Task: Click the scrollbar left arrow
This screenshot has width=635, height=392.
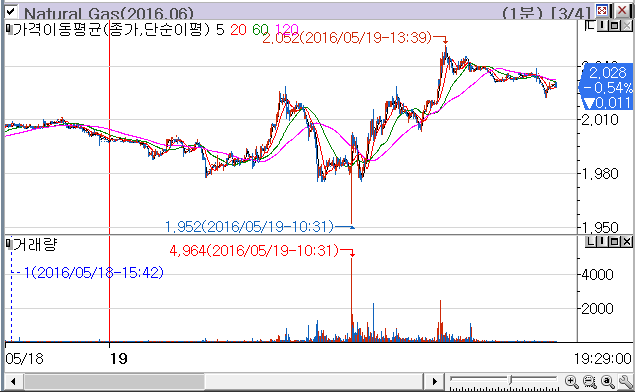Action: tap(13, 381)
